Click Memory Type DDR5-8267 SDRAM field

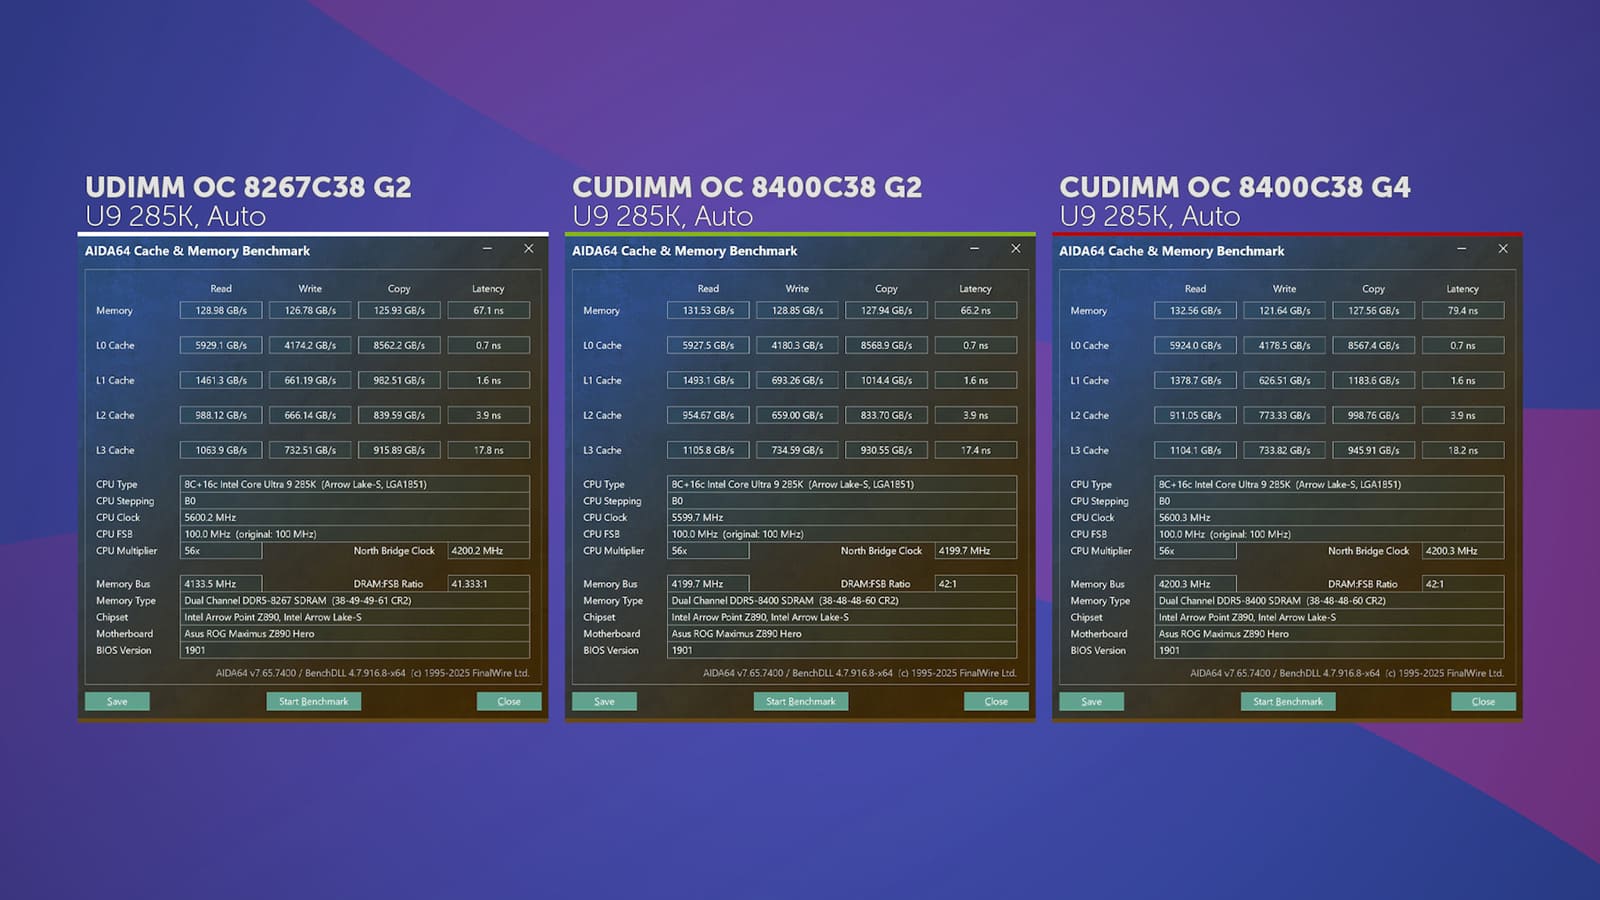pos(354,600)
